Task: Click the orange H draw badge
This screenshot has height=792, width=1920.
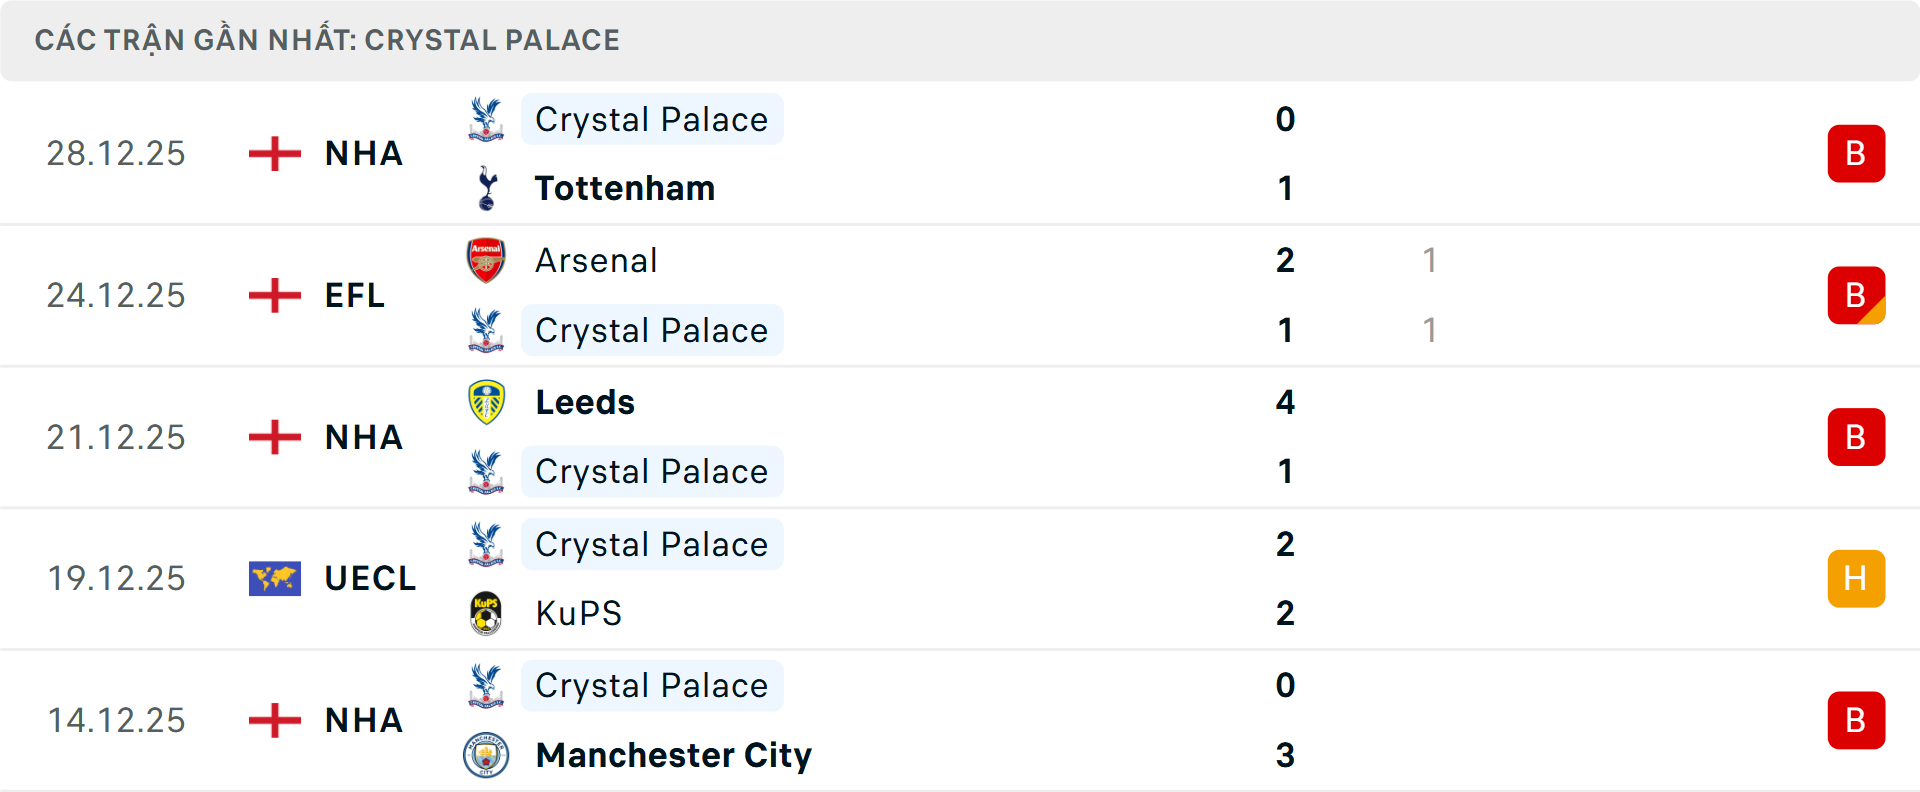Action: (1856, 578)
